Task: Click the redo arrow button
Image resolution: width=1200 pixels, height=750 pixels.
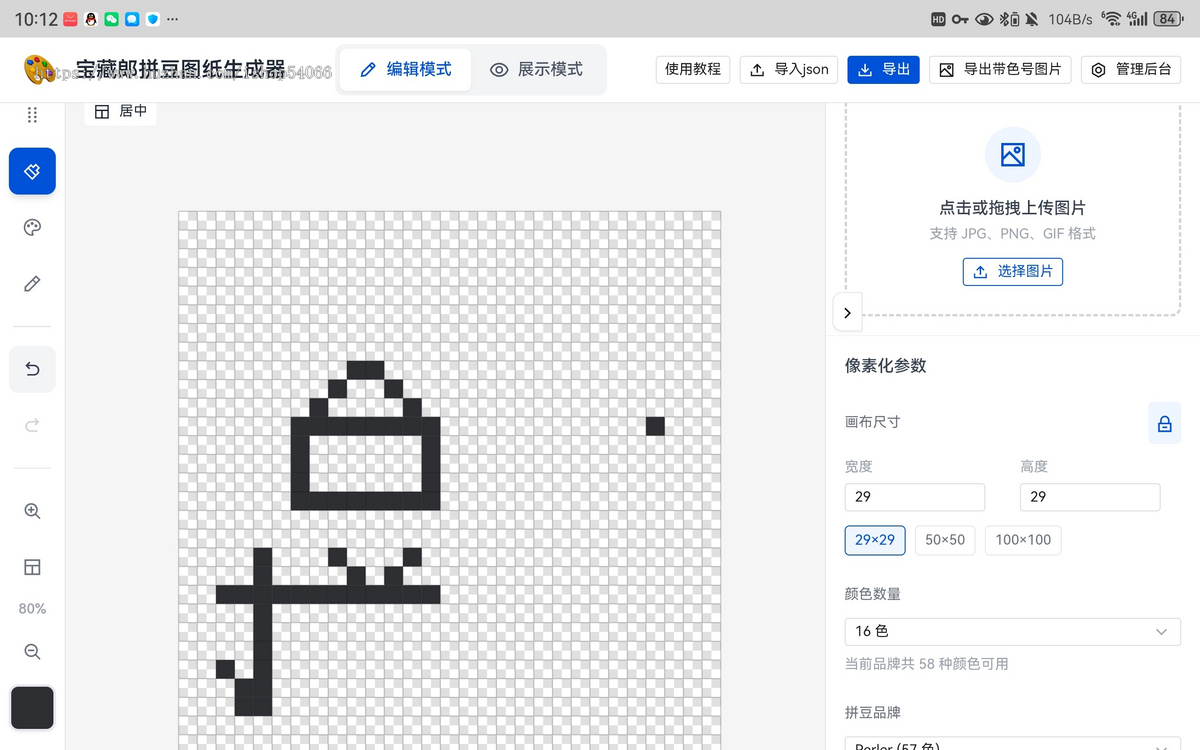Action: tap(32, 426)
